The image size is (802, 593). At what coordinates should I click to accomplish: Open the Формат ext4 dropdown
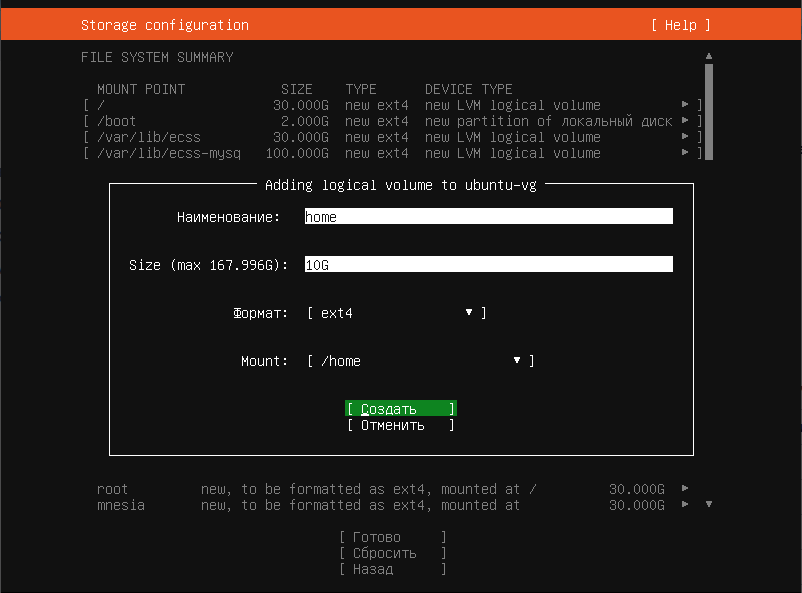point(397,313)
